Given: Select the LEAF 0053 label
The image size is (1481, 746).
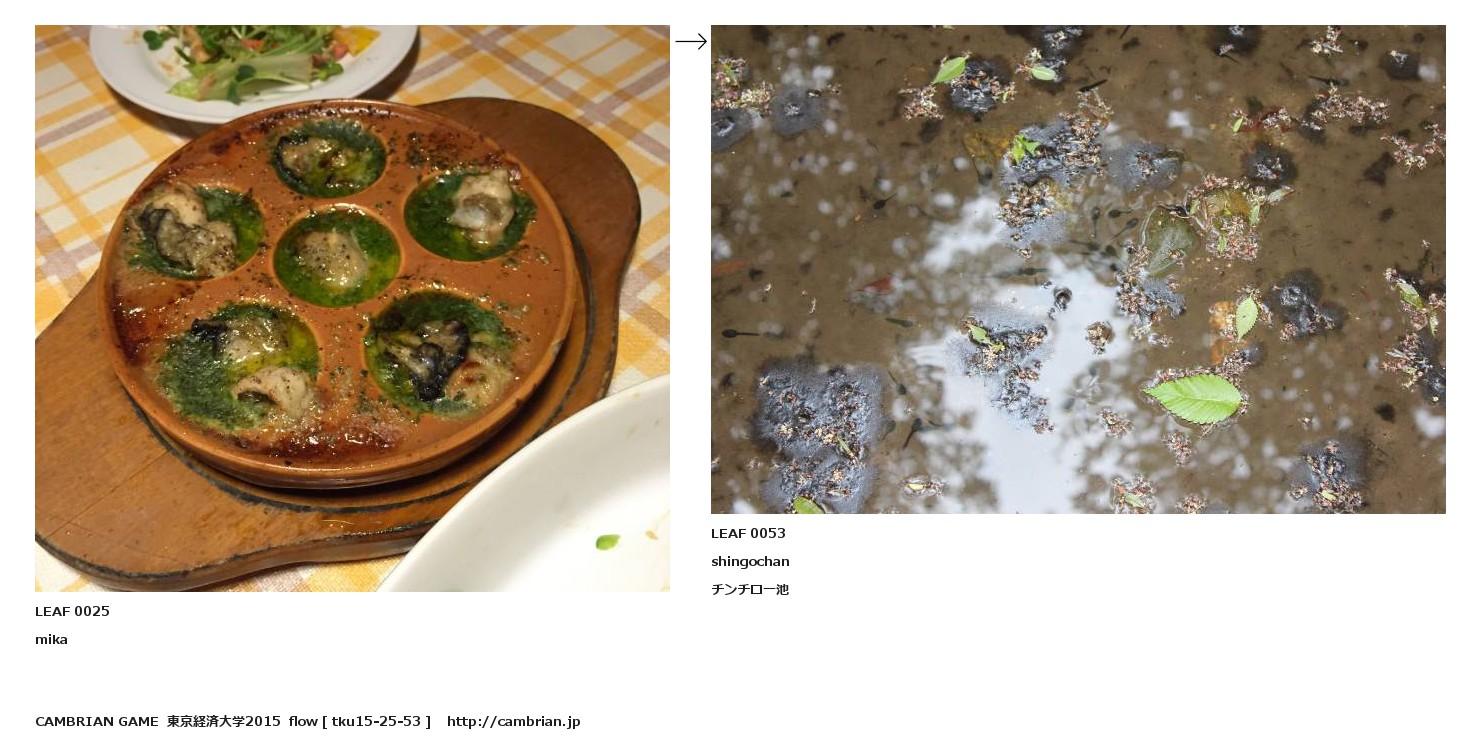Looking at the screenshot, I should point(748,533).
